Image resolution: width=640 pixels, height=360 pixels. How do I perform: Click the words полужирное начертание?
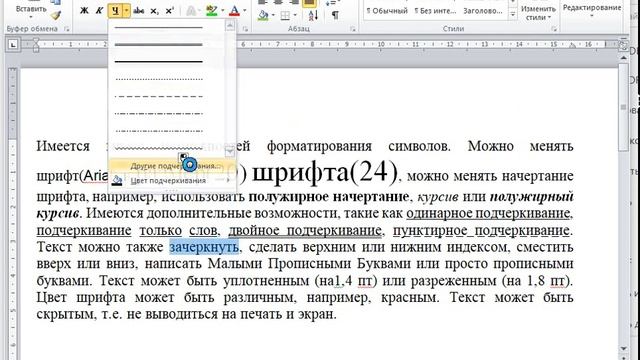coord(329,197)
